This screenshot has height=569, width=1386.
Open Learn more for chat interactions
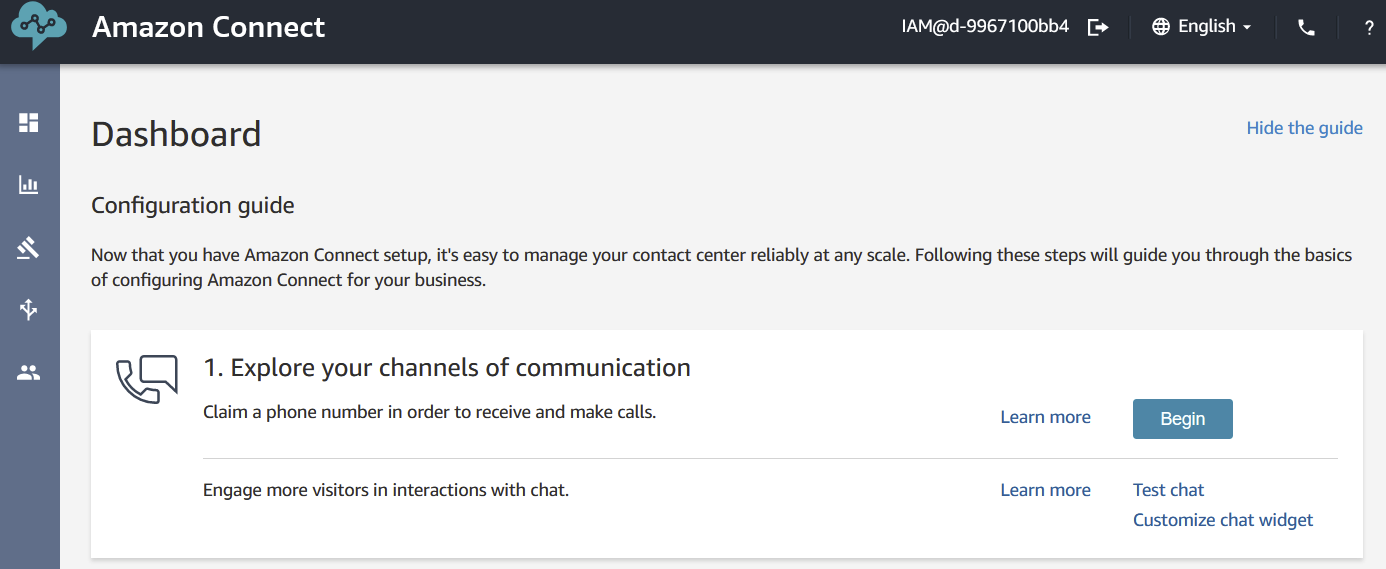point(1045,490)
